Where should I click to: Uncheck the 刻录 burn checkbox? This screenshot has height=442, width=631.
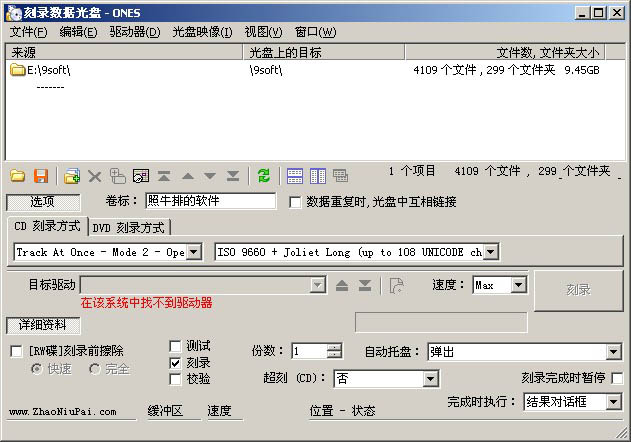click(175, 363)
